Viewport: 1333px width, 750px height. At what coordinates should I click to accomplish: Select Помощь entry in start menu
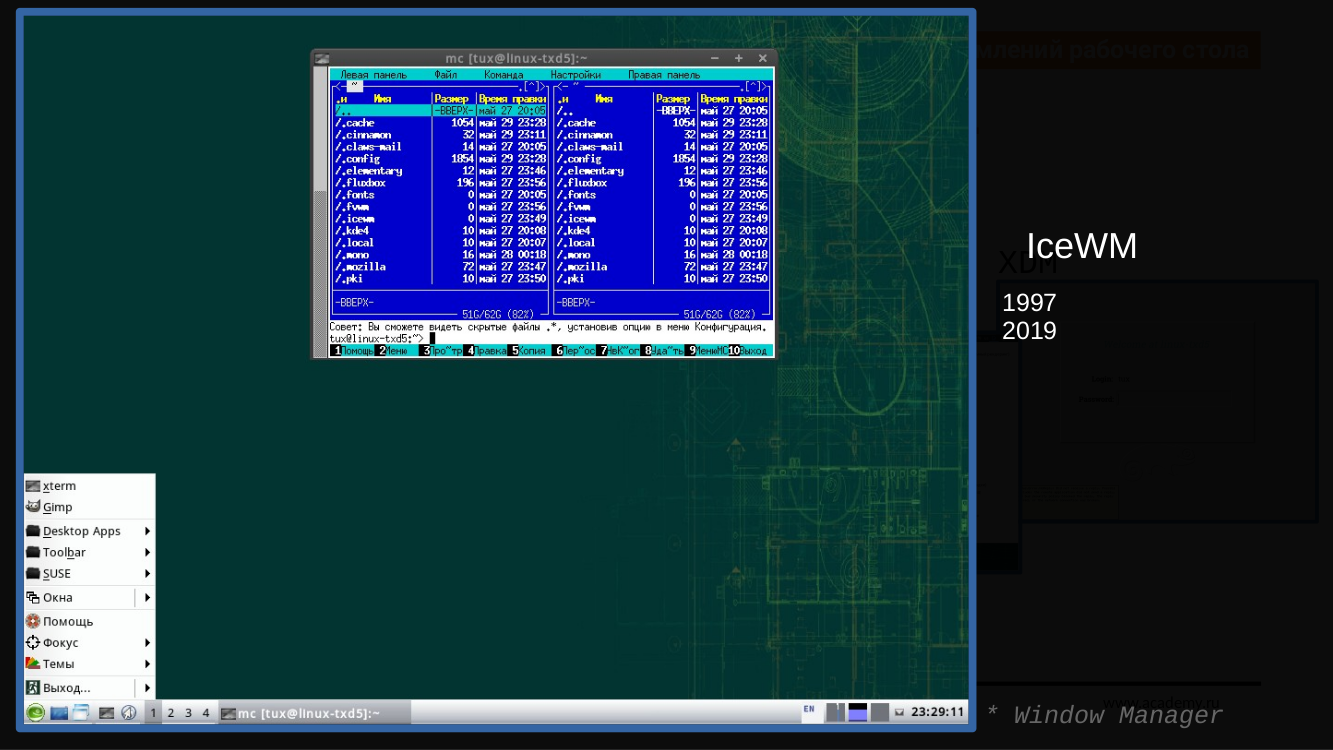pos(90,621)
